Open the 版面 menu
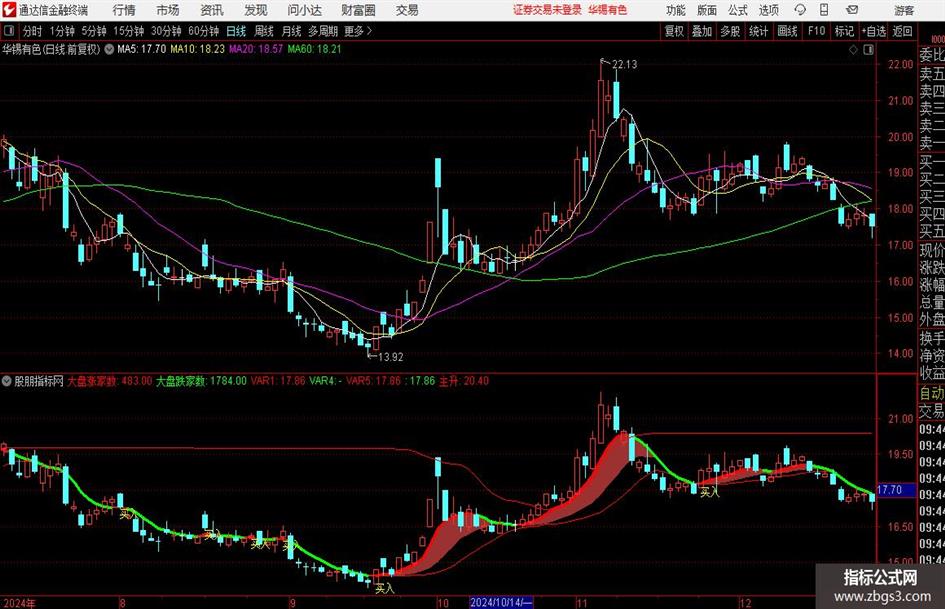 pyautogui.click(x=706, y=10)
